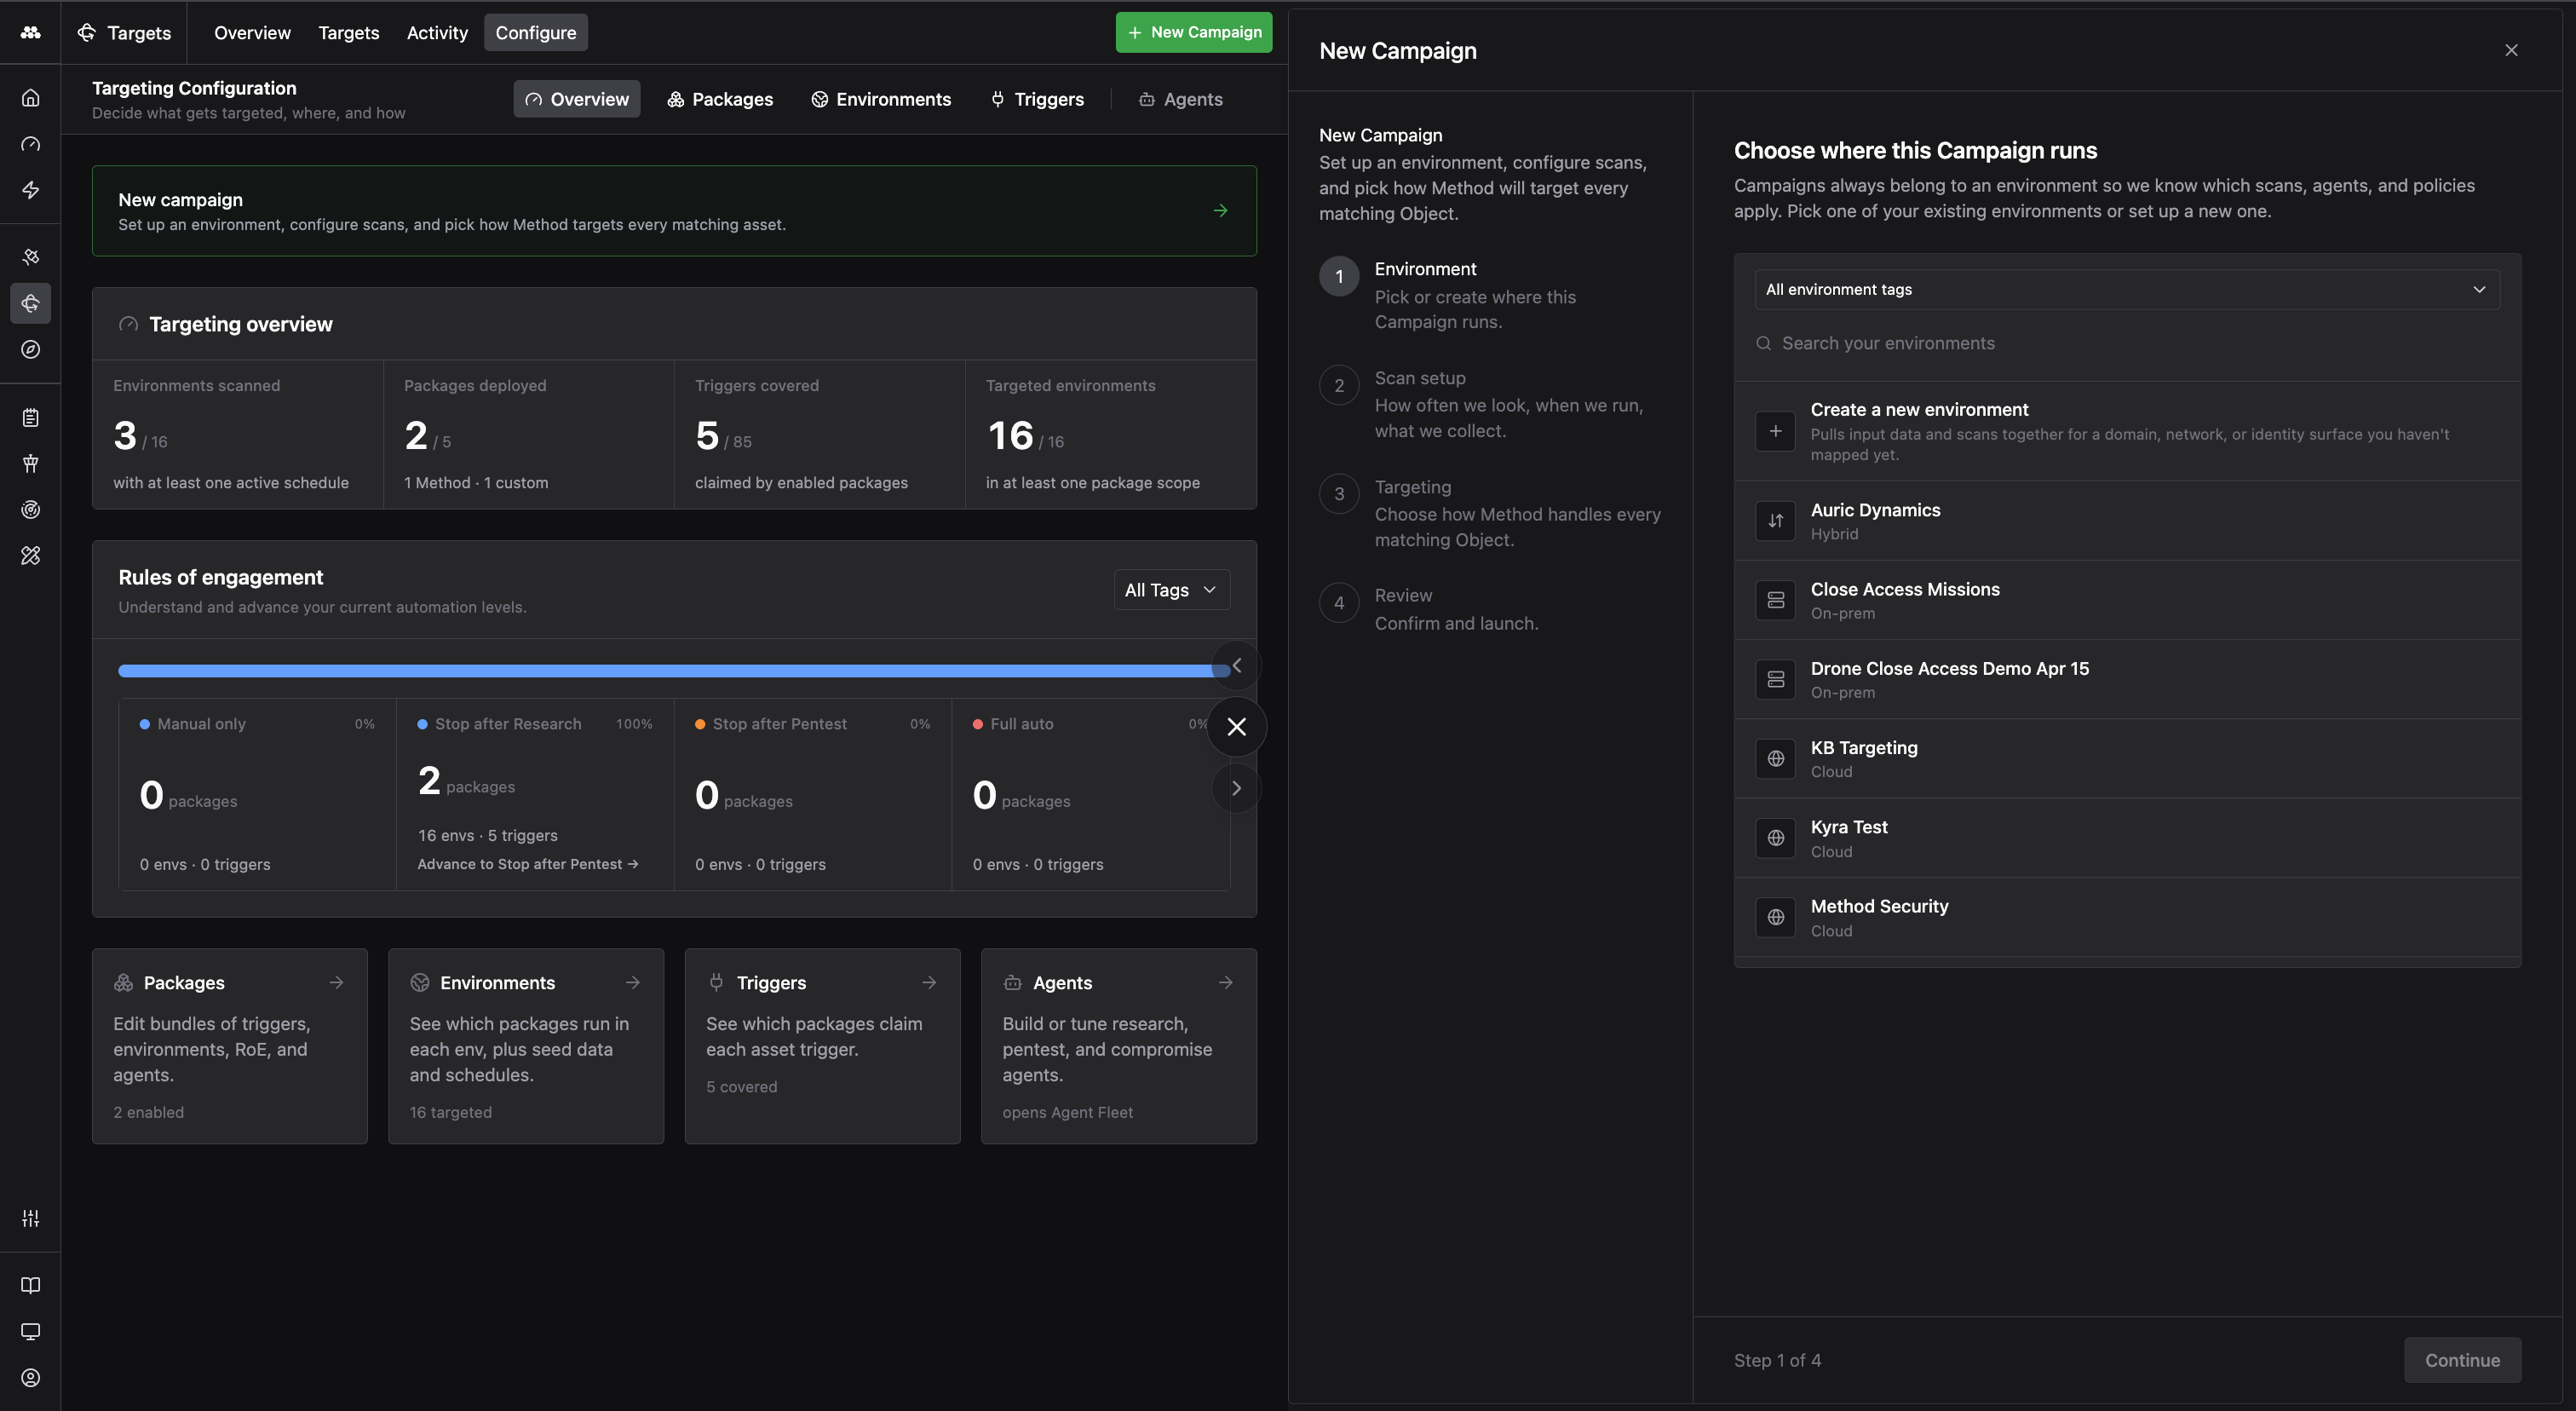This screenshot has width=2576, height=1411.
Task: Click the left chevron carousel arrow
Action: 1236,665
